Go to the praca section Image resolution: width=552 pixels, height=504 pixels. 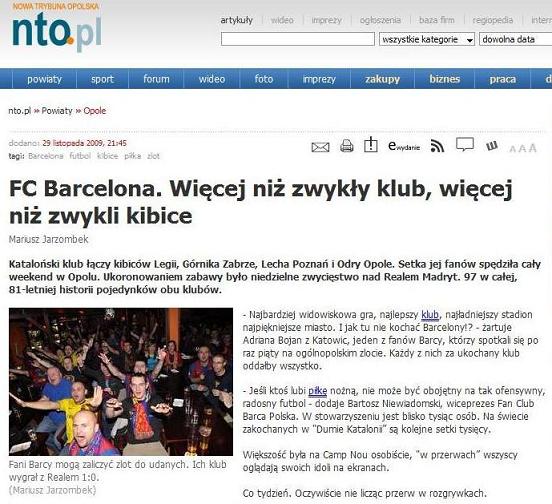pos(502,79)
